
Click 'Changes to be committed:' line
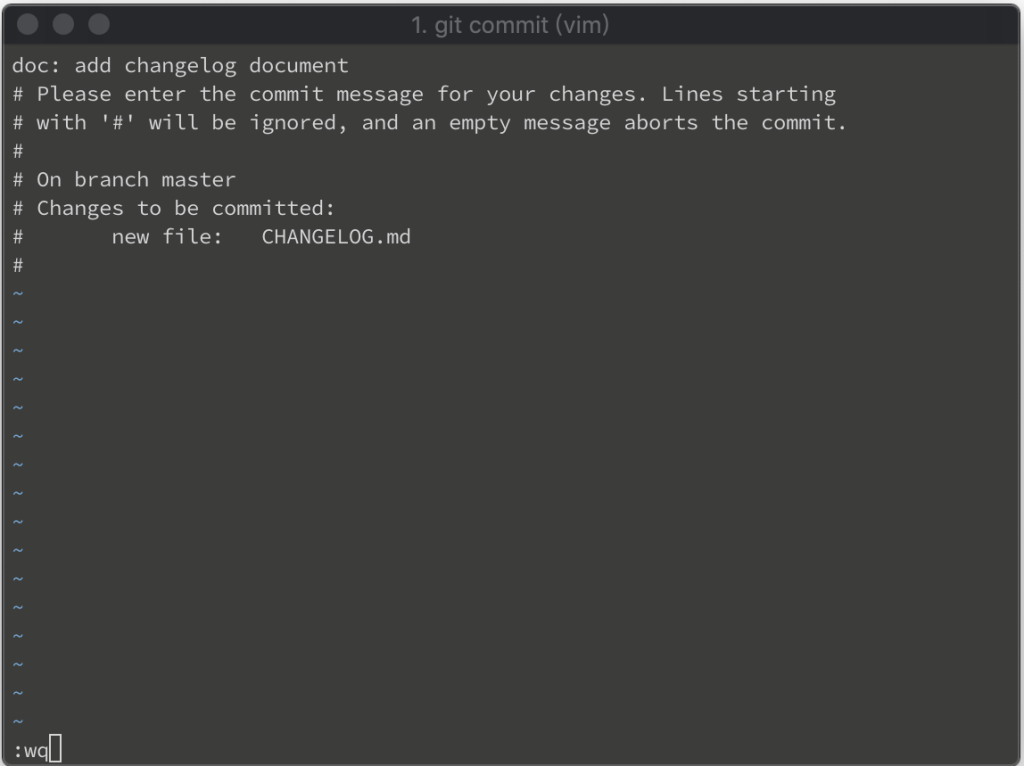pos(185,208)
